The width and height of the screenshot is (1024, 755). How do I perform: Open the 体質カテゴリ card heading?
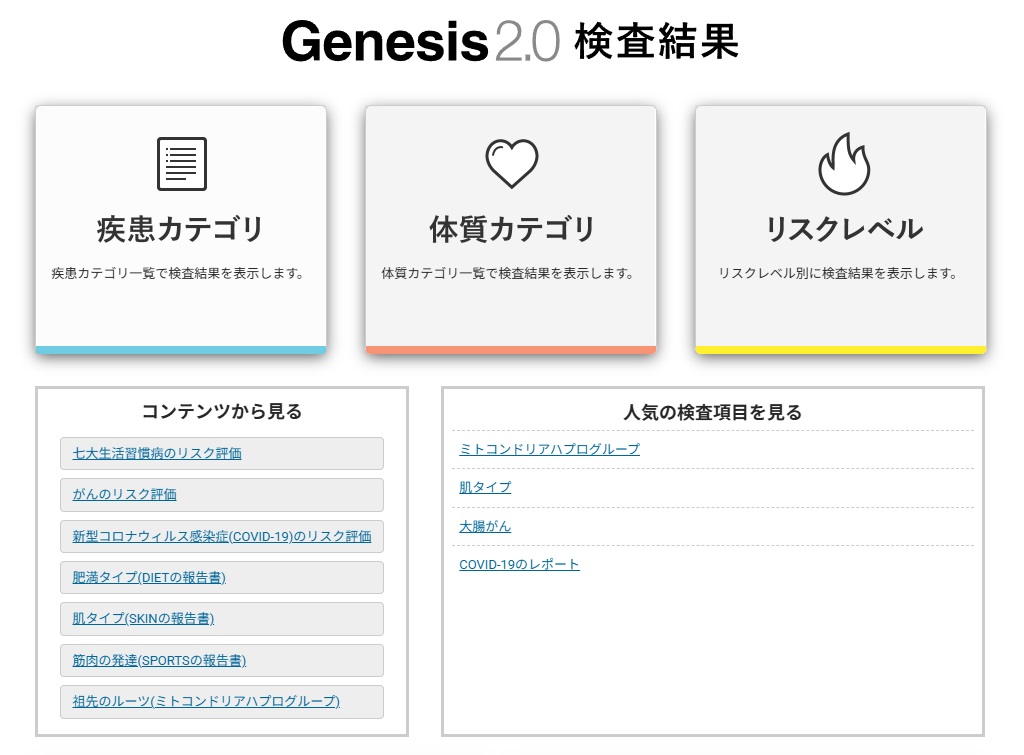tap(511, 229)
